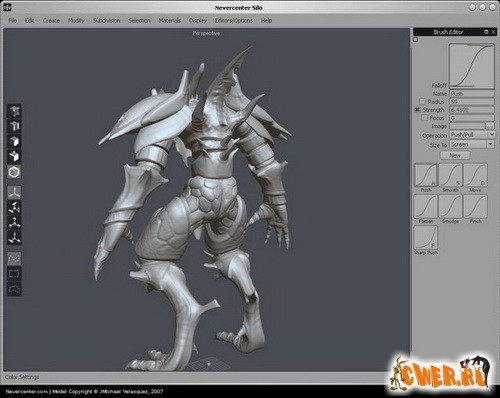500x398 pixels.
Task: Click the brush Name input field
Action: pos(472,94)
